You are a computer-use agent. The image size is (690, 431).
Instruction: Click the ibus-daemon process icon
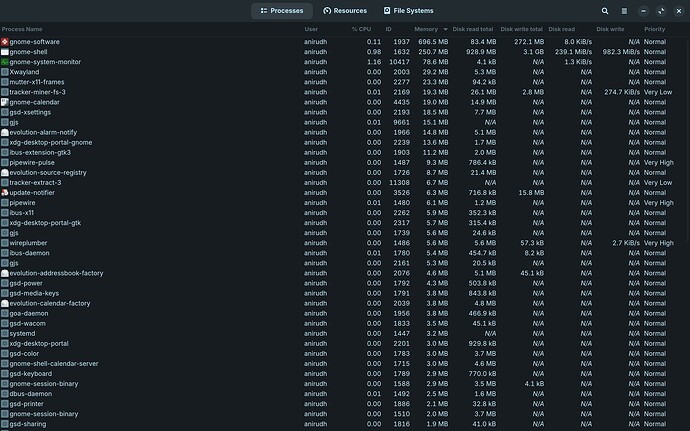click(5, 253)
